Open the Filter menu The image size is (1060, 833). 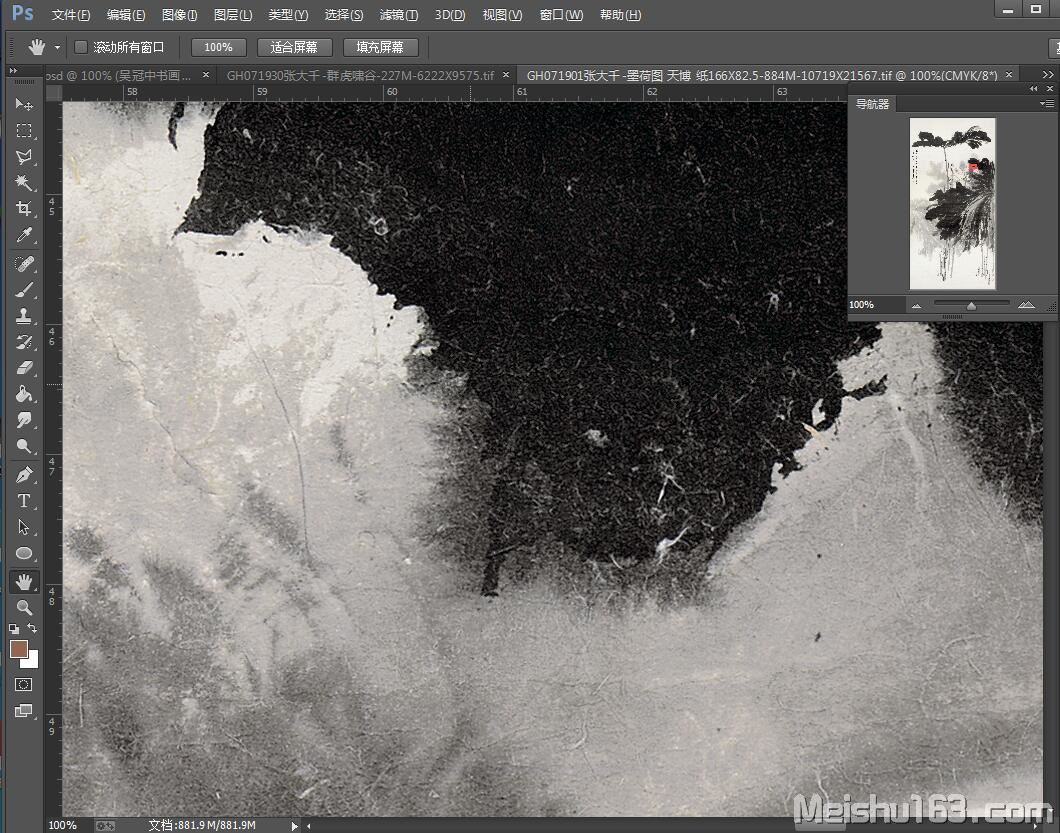tap(399, 14)
